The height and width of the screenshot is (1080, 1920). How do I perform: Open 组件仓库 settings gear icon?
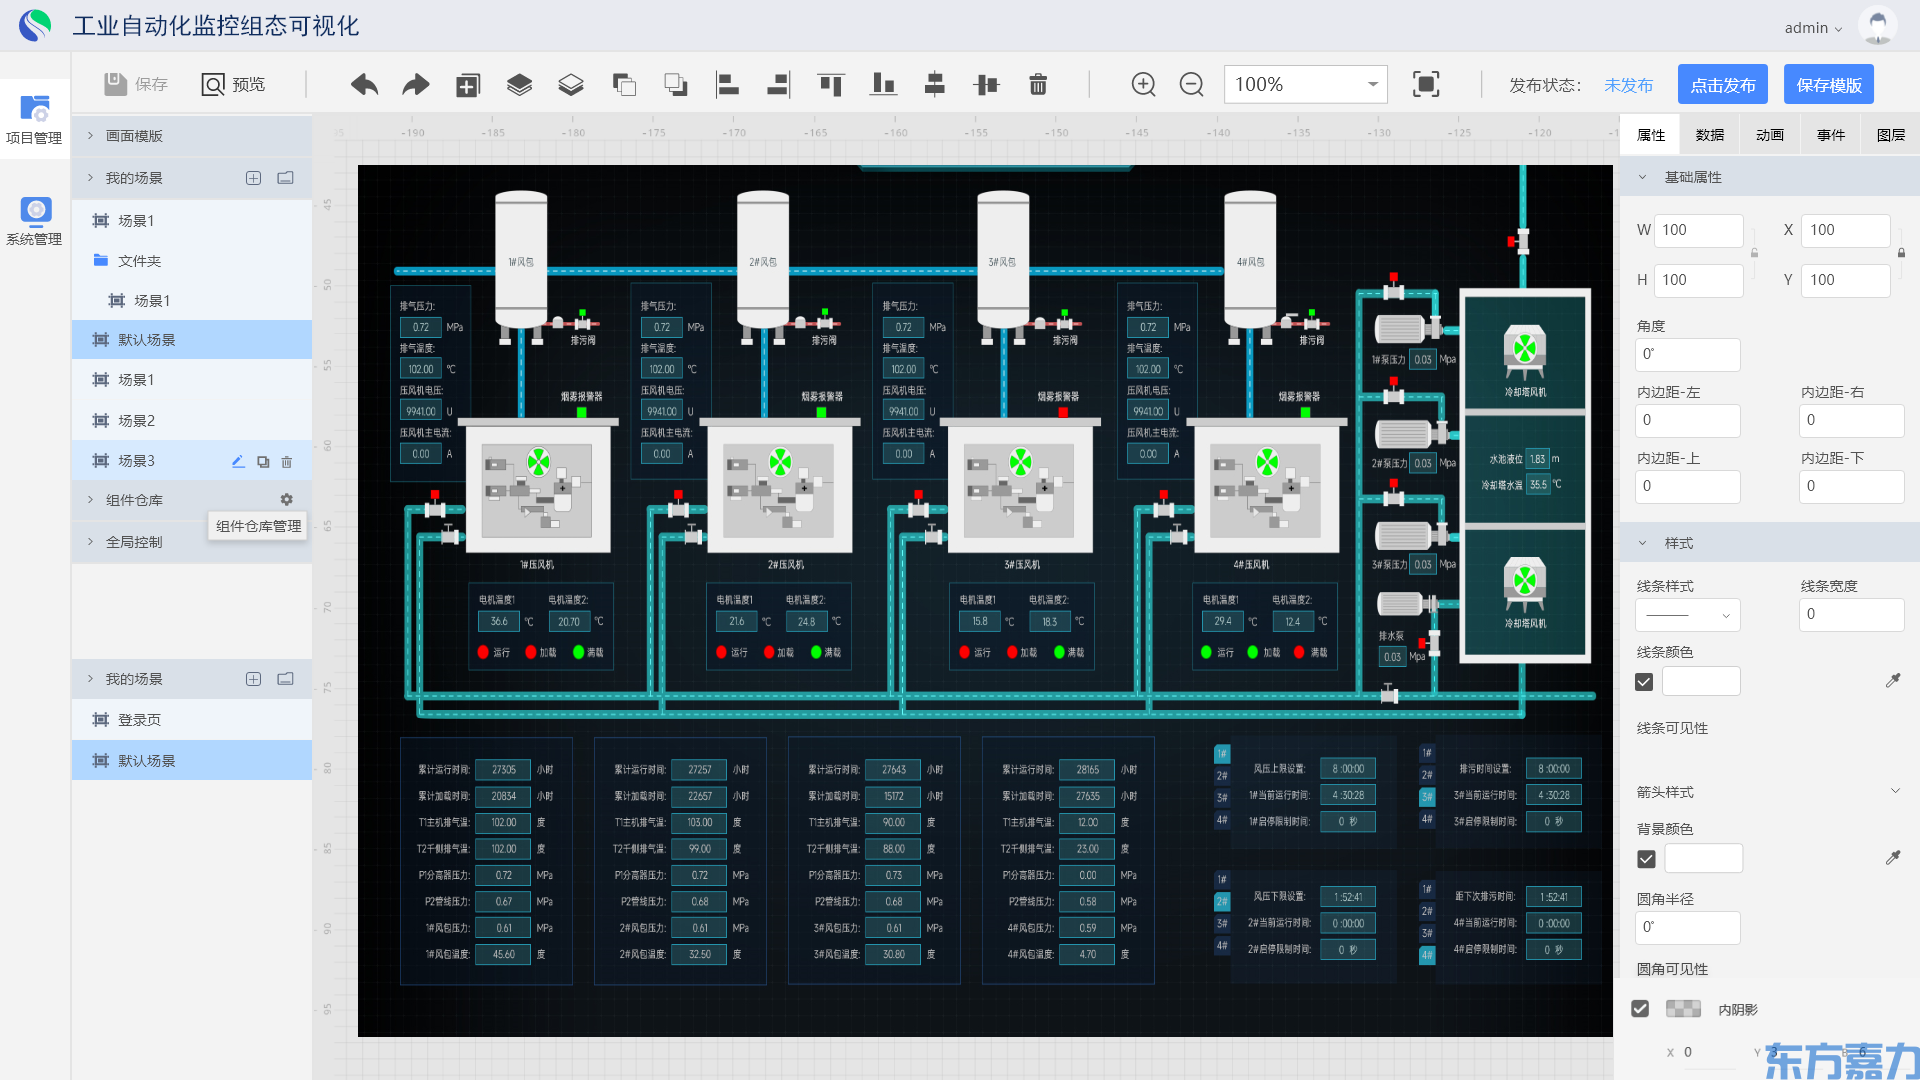tap(287, 500)
